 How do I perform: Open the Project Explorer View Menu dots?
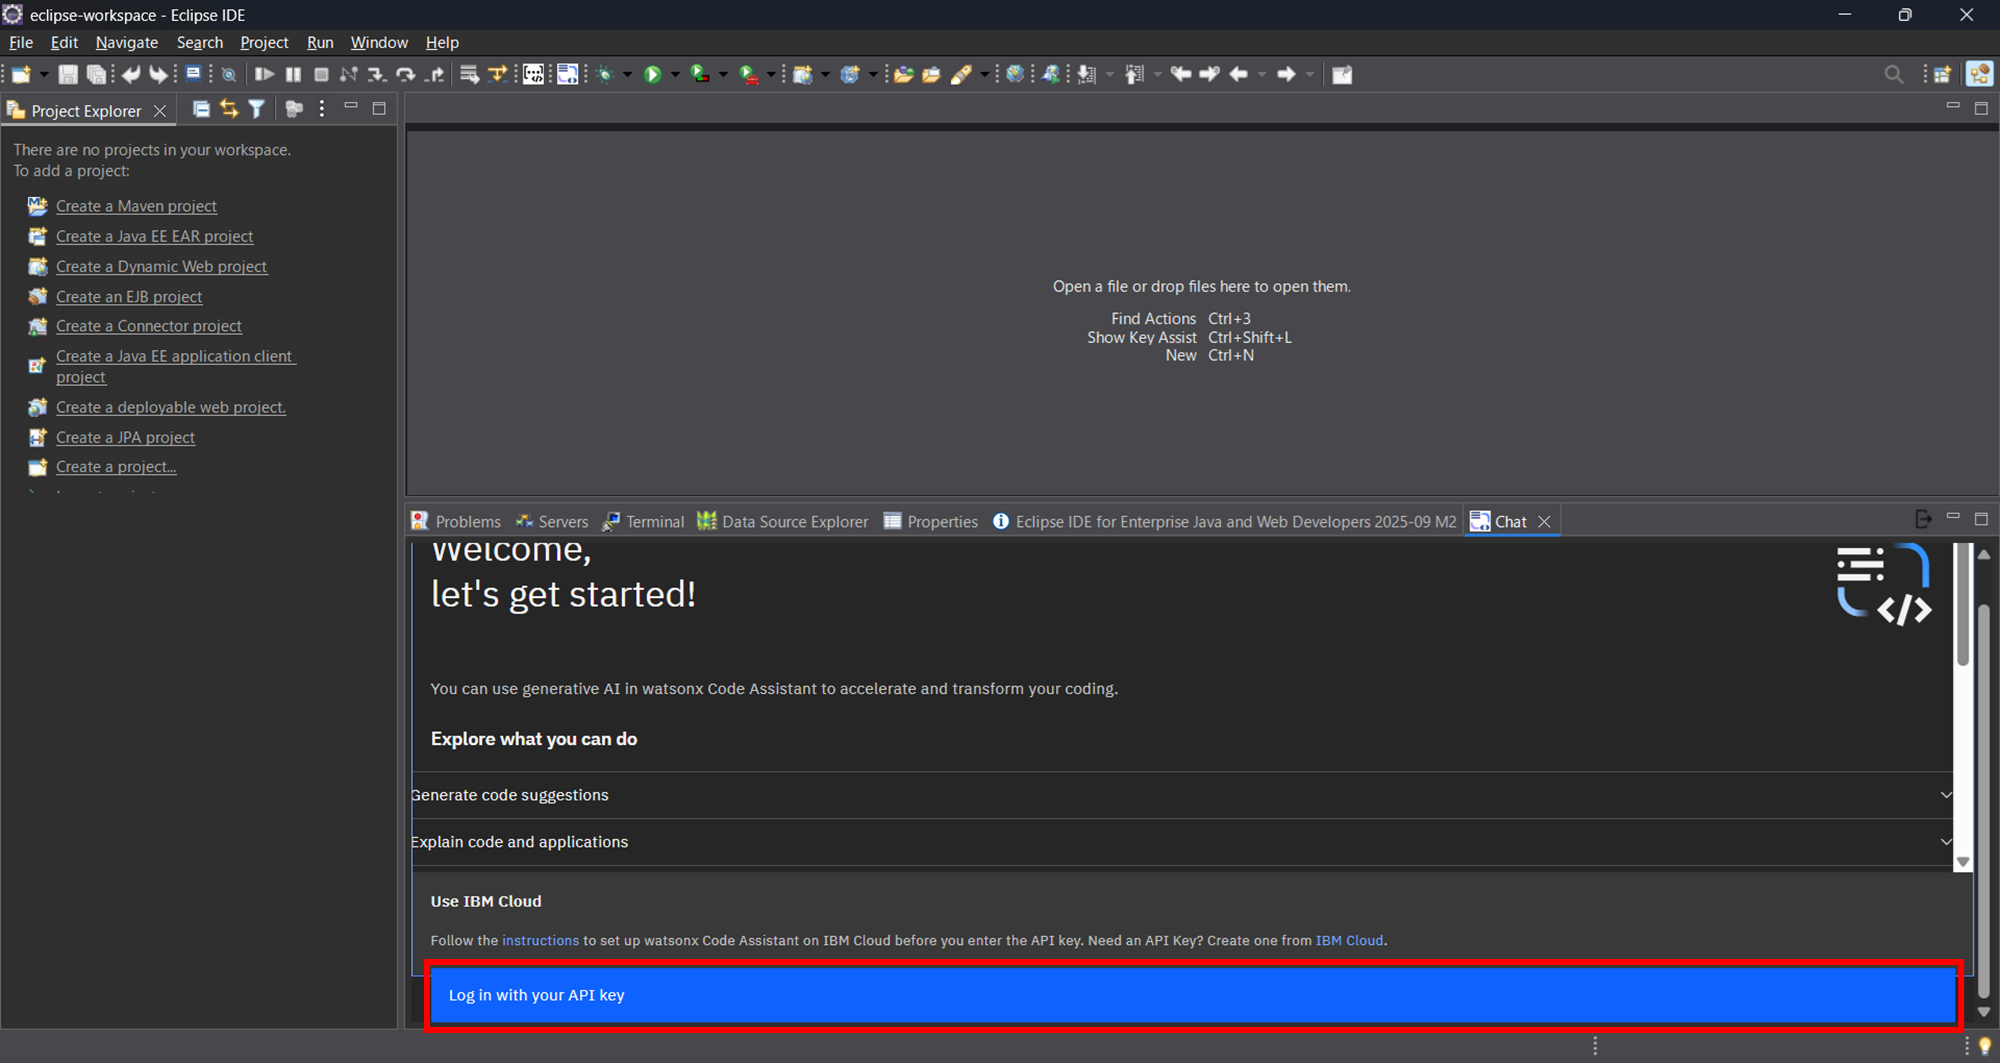click(322, 109)
